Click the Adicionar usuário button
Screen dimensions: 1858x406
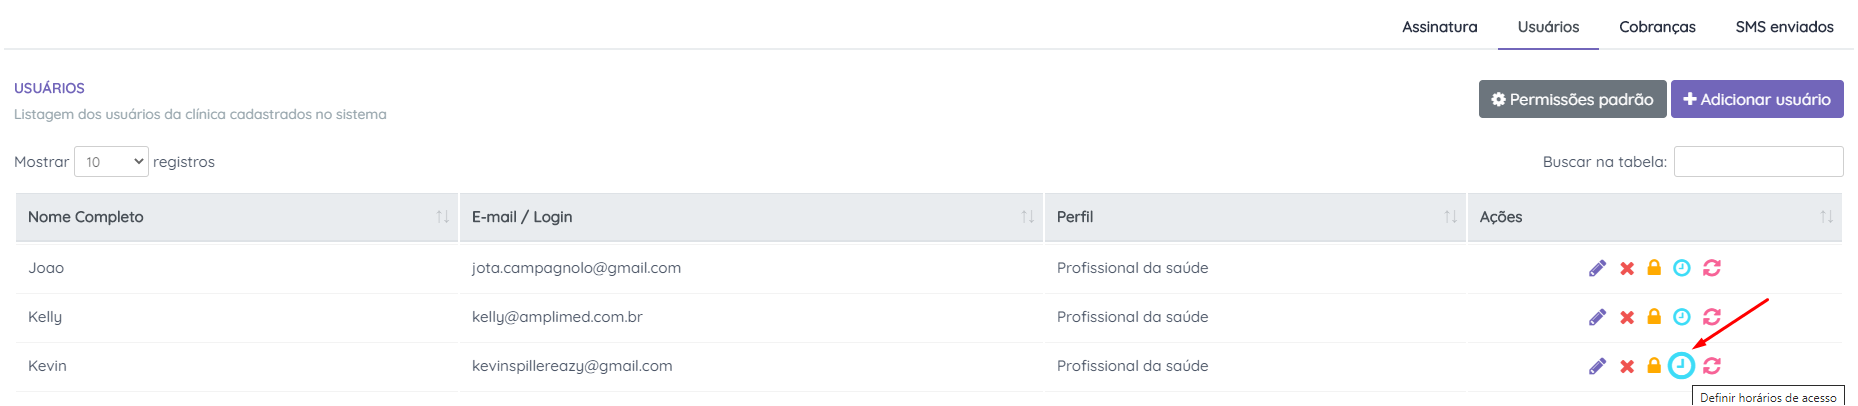click(1757, 99)
